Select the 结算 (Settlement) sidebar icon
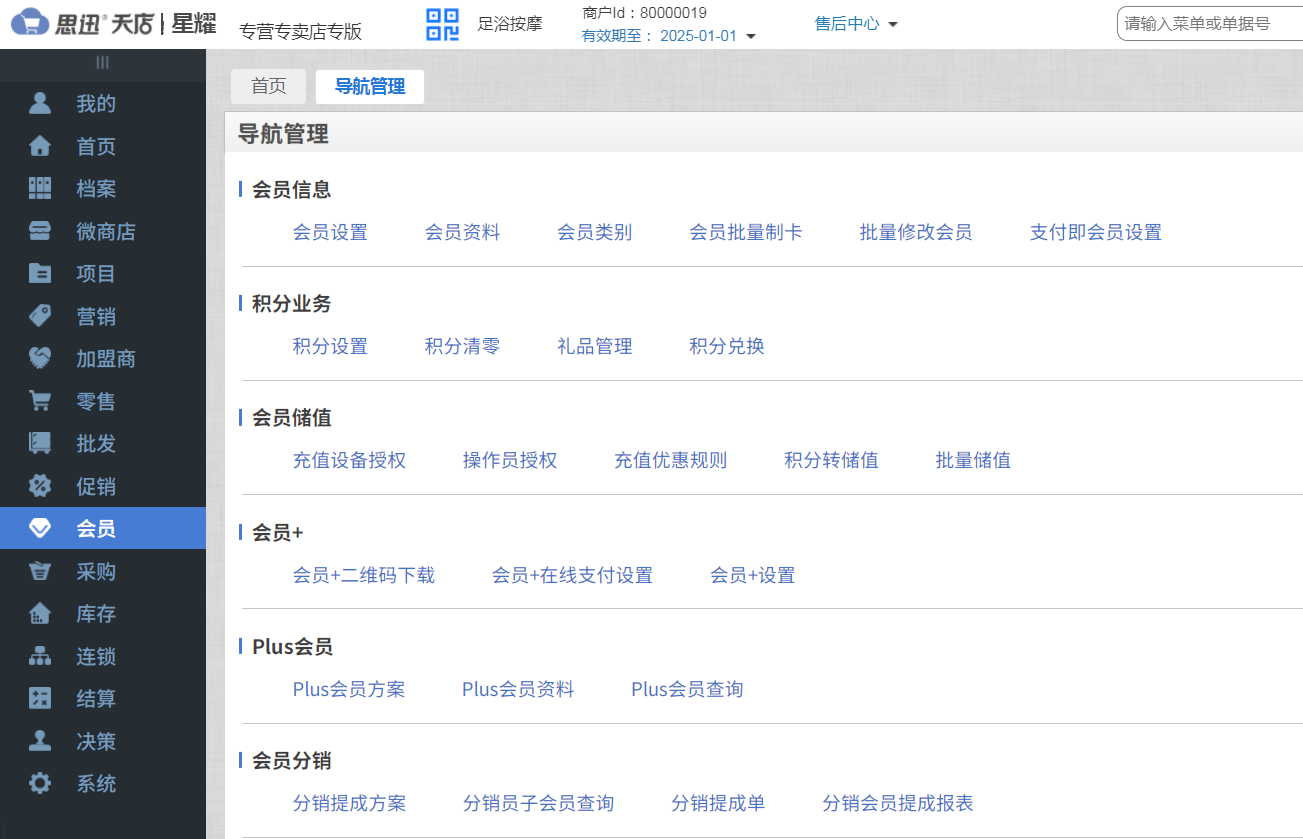 [41, 699]
